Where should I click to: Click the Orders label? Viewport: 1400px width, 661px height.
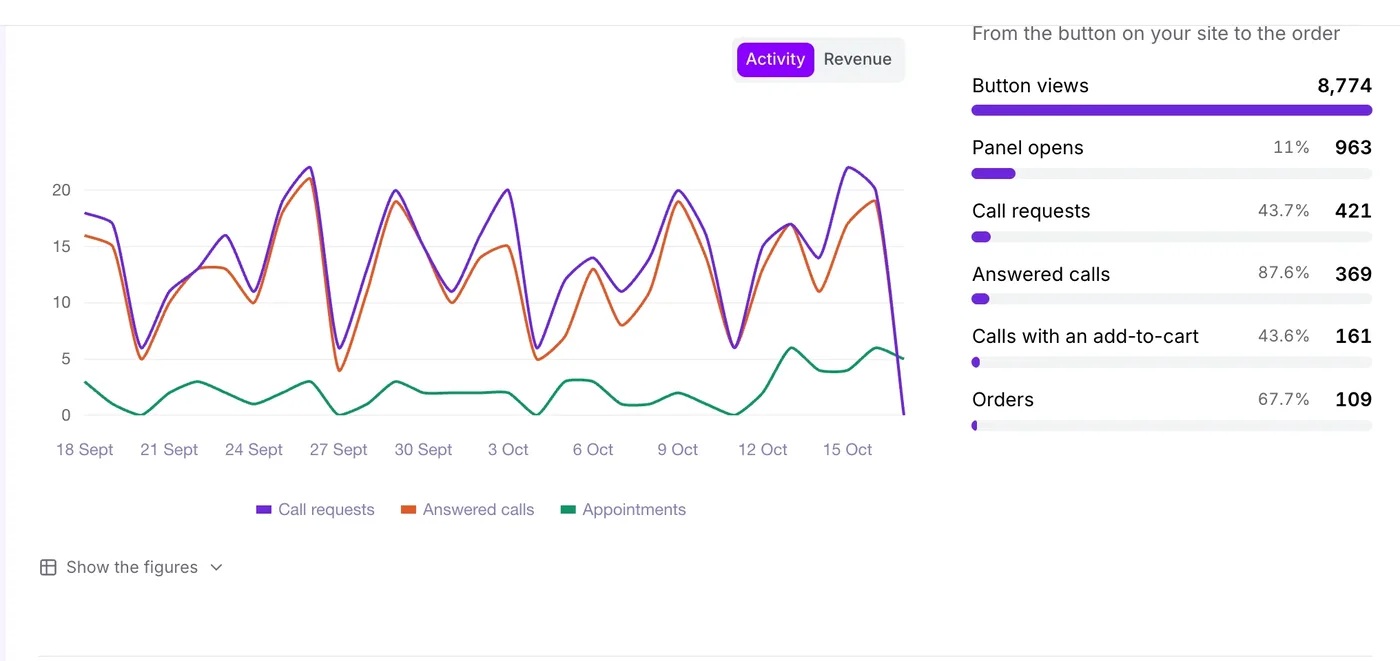click(x=1003, y=399)
